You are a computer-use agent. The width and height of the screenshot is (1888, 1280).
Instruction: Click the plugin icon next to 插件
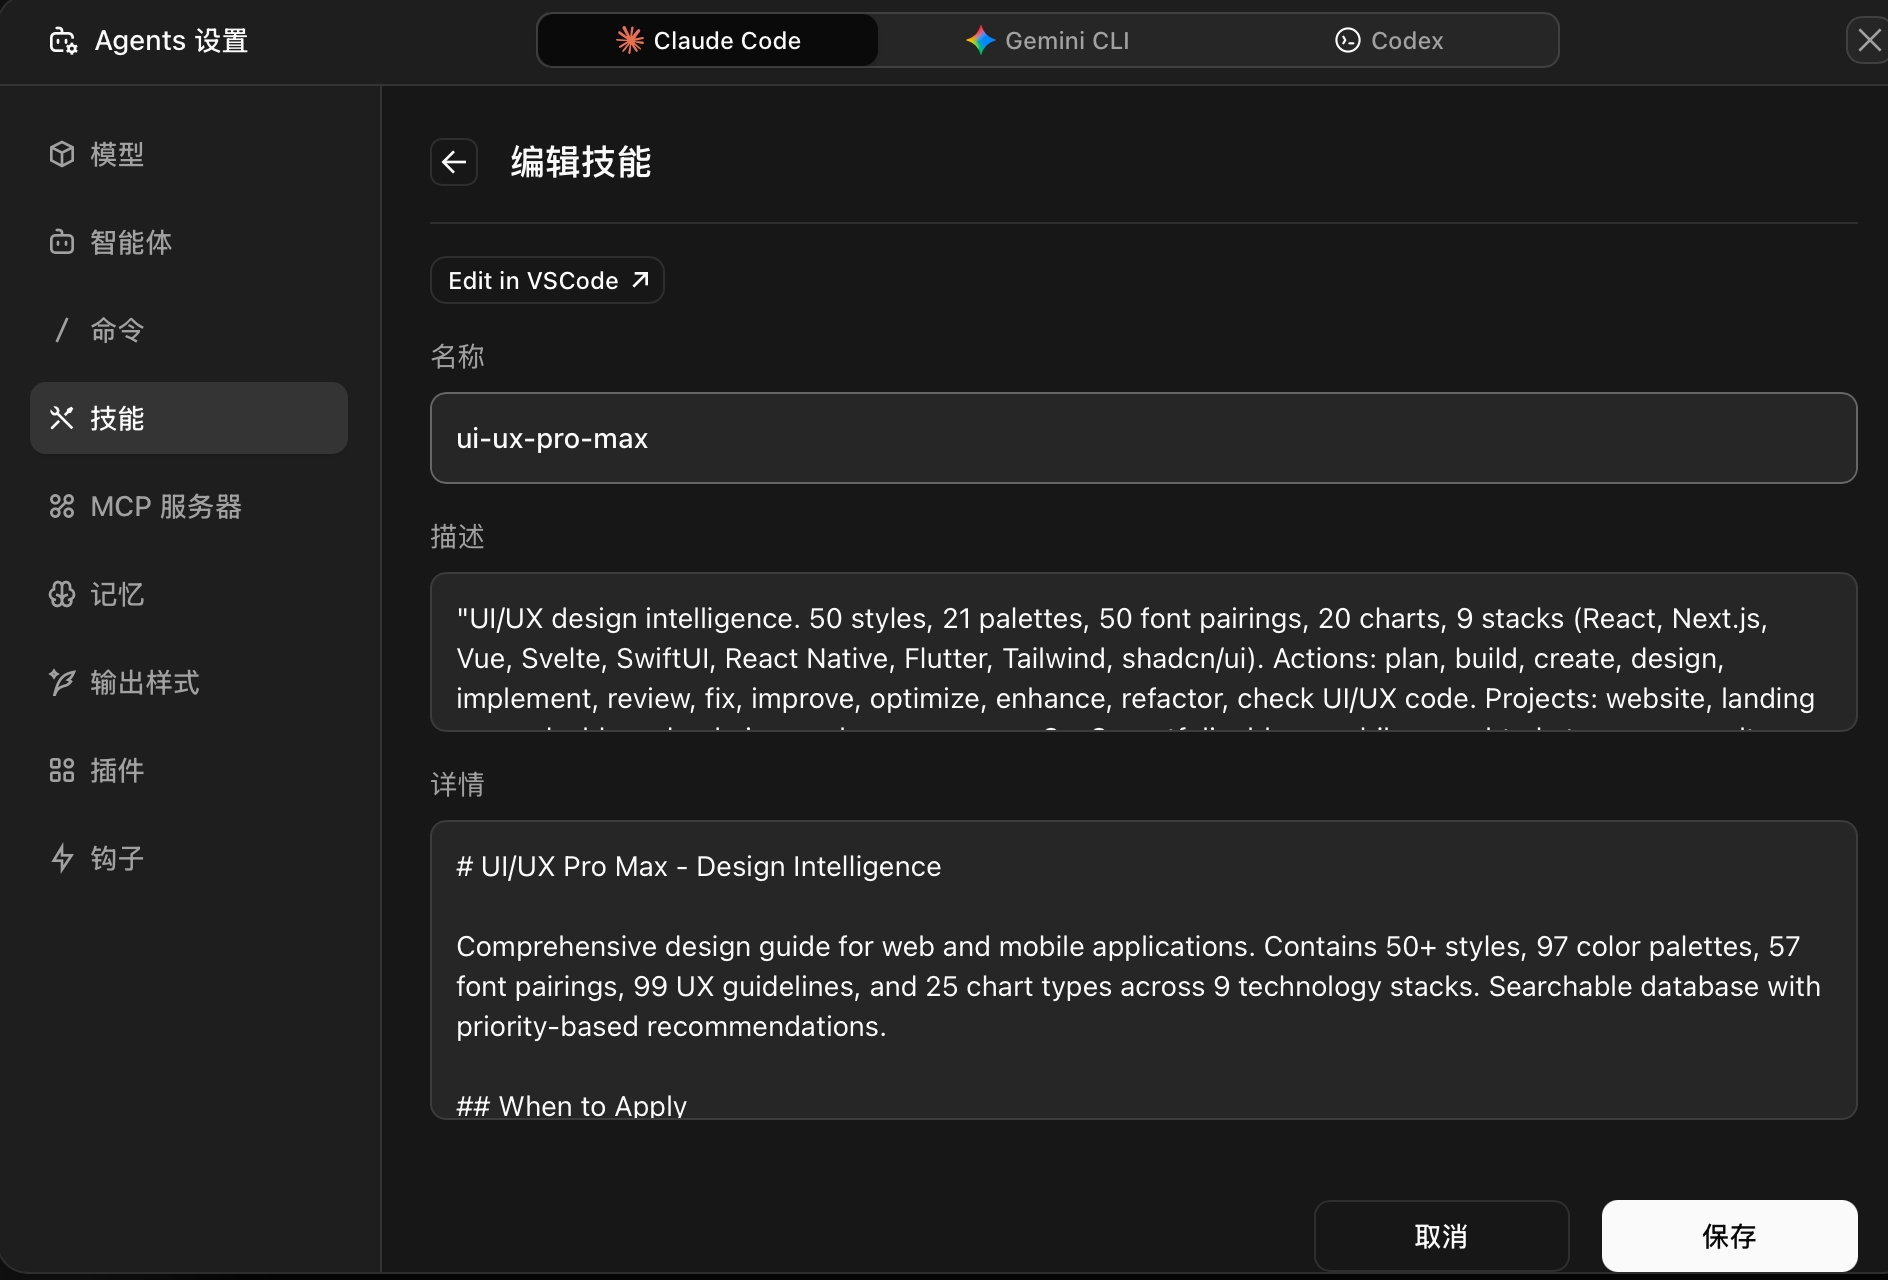(62, 770)
